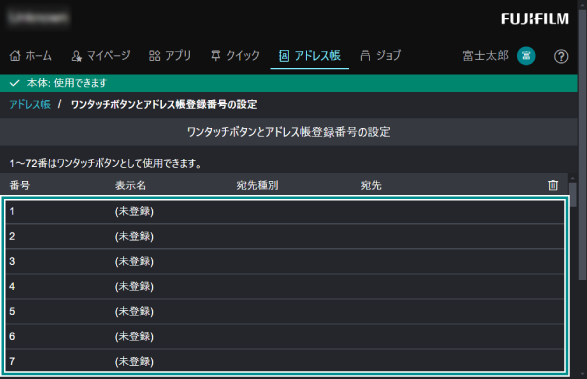Select the アドレス帳 tab
This screenshot has height=379, width=587.
[x=310, y=56]
